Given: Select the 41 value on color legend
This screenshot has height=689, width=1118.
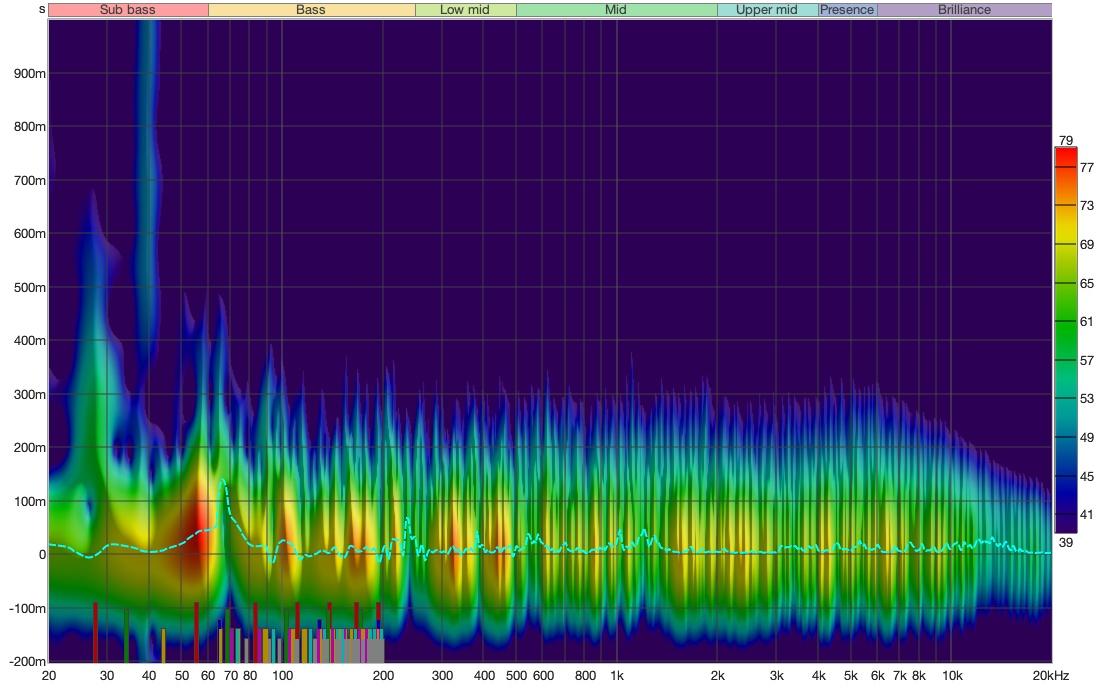Looking at the screenshot, I should click(1087, 514).
